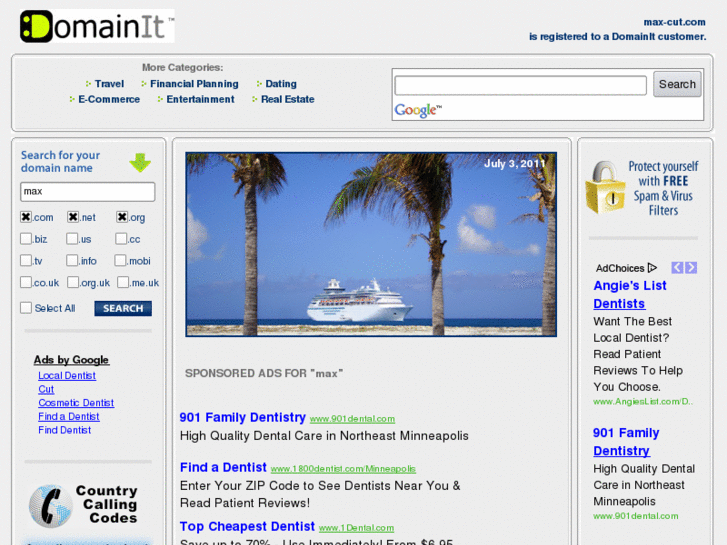Click the bullet icon beside Travel
This screenshot has width=727, height=545.
tap(88, 84)
